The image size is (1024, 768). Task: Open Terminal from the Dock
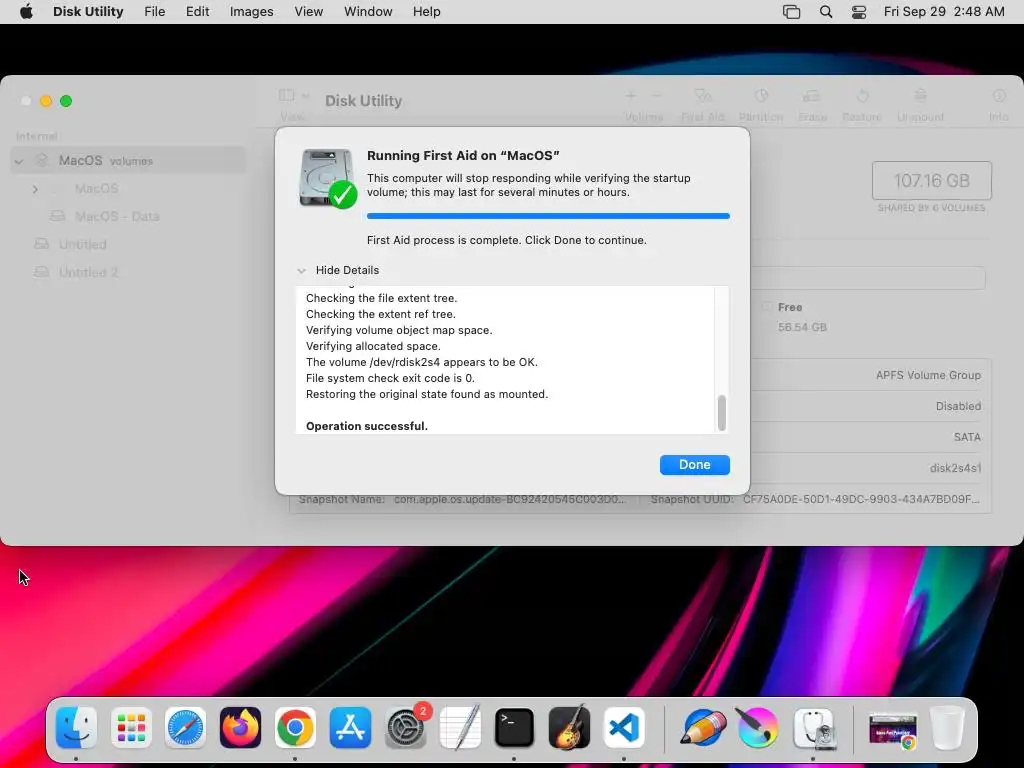click(515, 728)
